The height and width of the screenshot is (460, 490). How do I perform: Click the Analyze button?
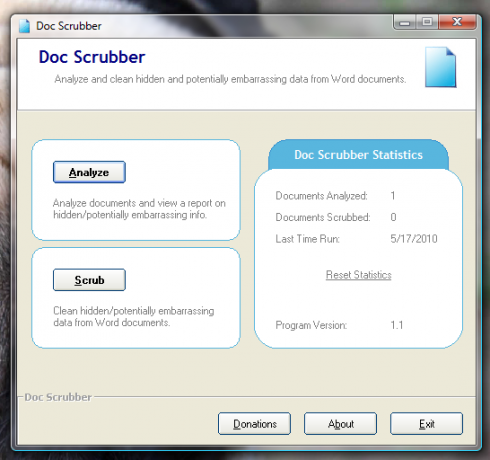89,172
